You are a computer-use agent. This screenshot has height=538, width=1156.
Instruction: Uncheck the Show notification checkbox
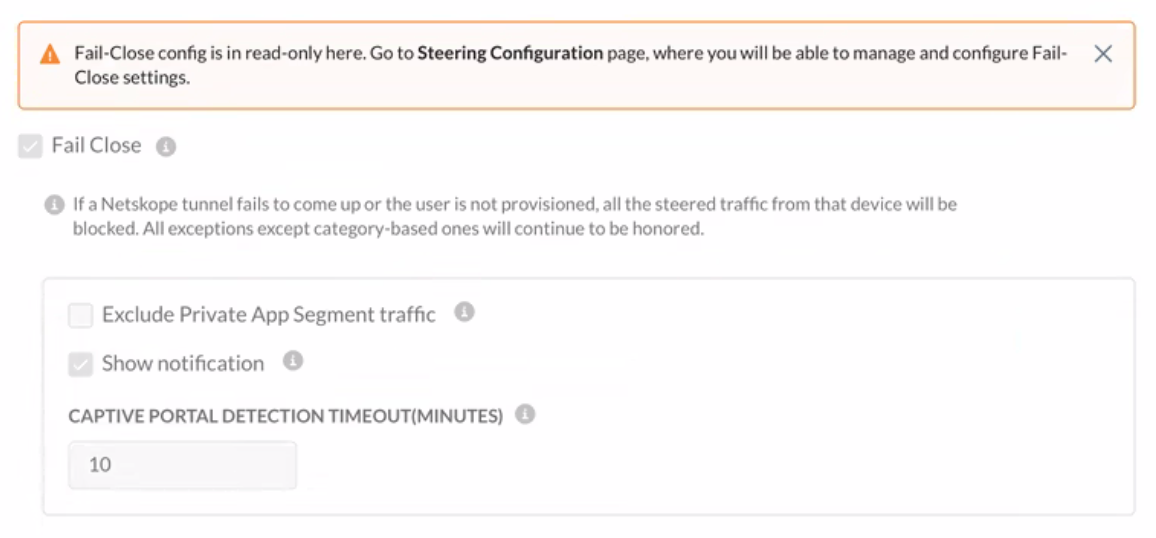click(80, 364)
